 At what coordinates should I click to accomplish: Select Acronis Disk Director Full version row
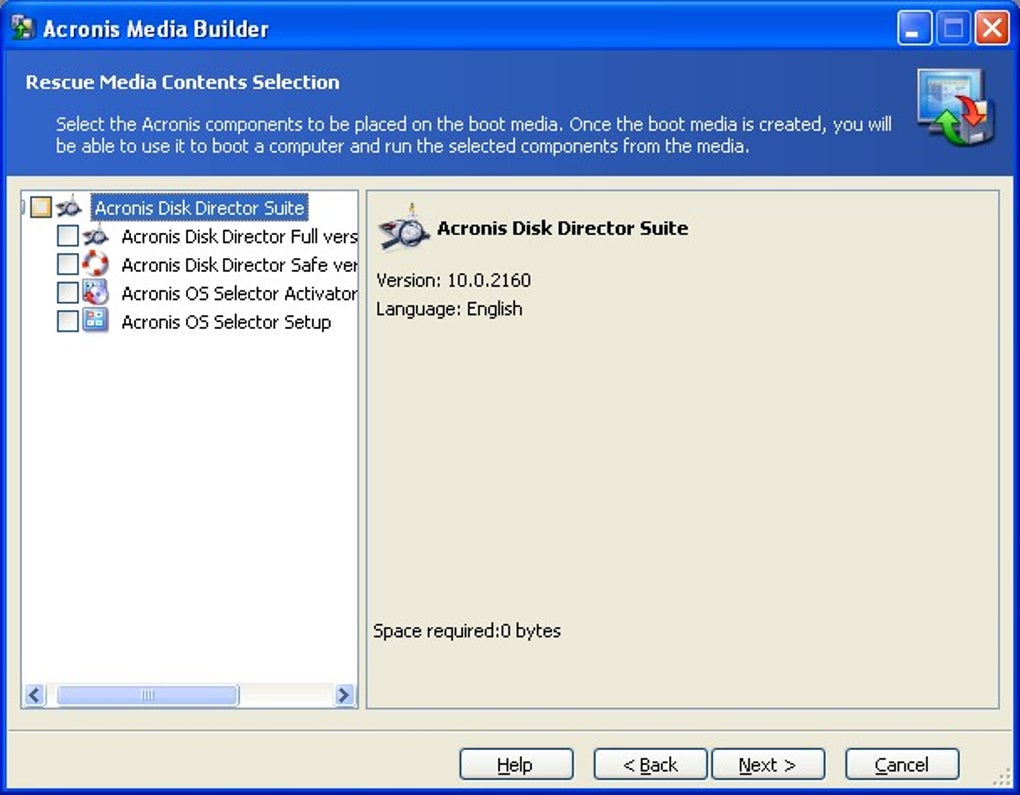(x=239, y=236)
